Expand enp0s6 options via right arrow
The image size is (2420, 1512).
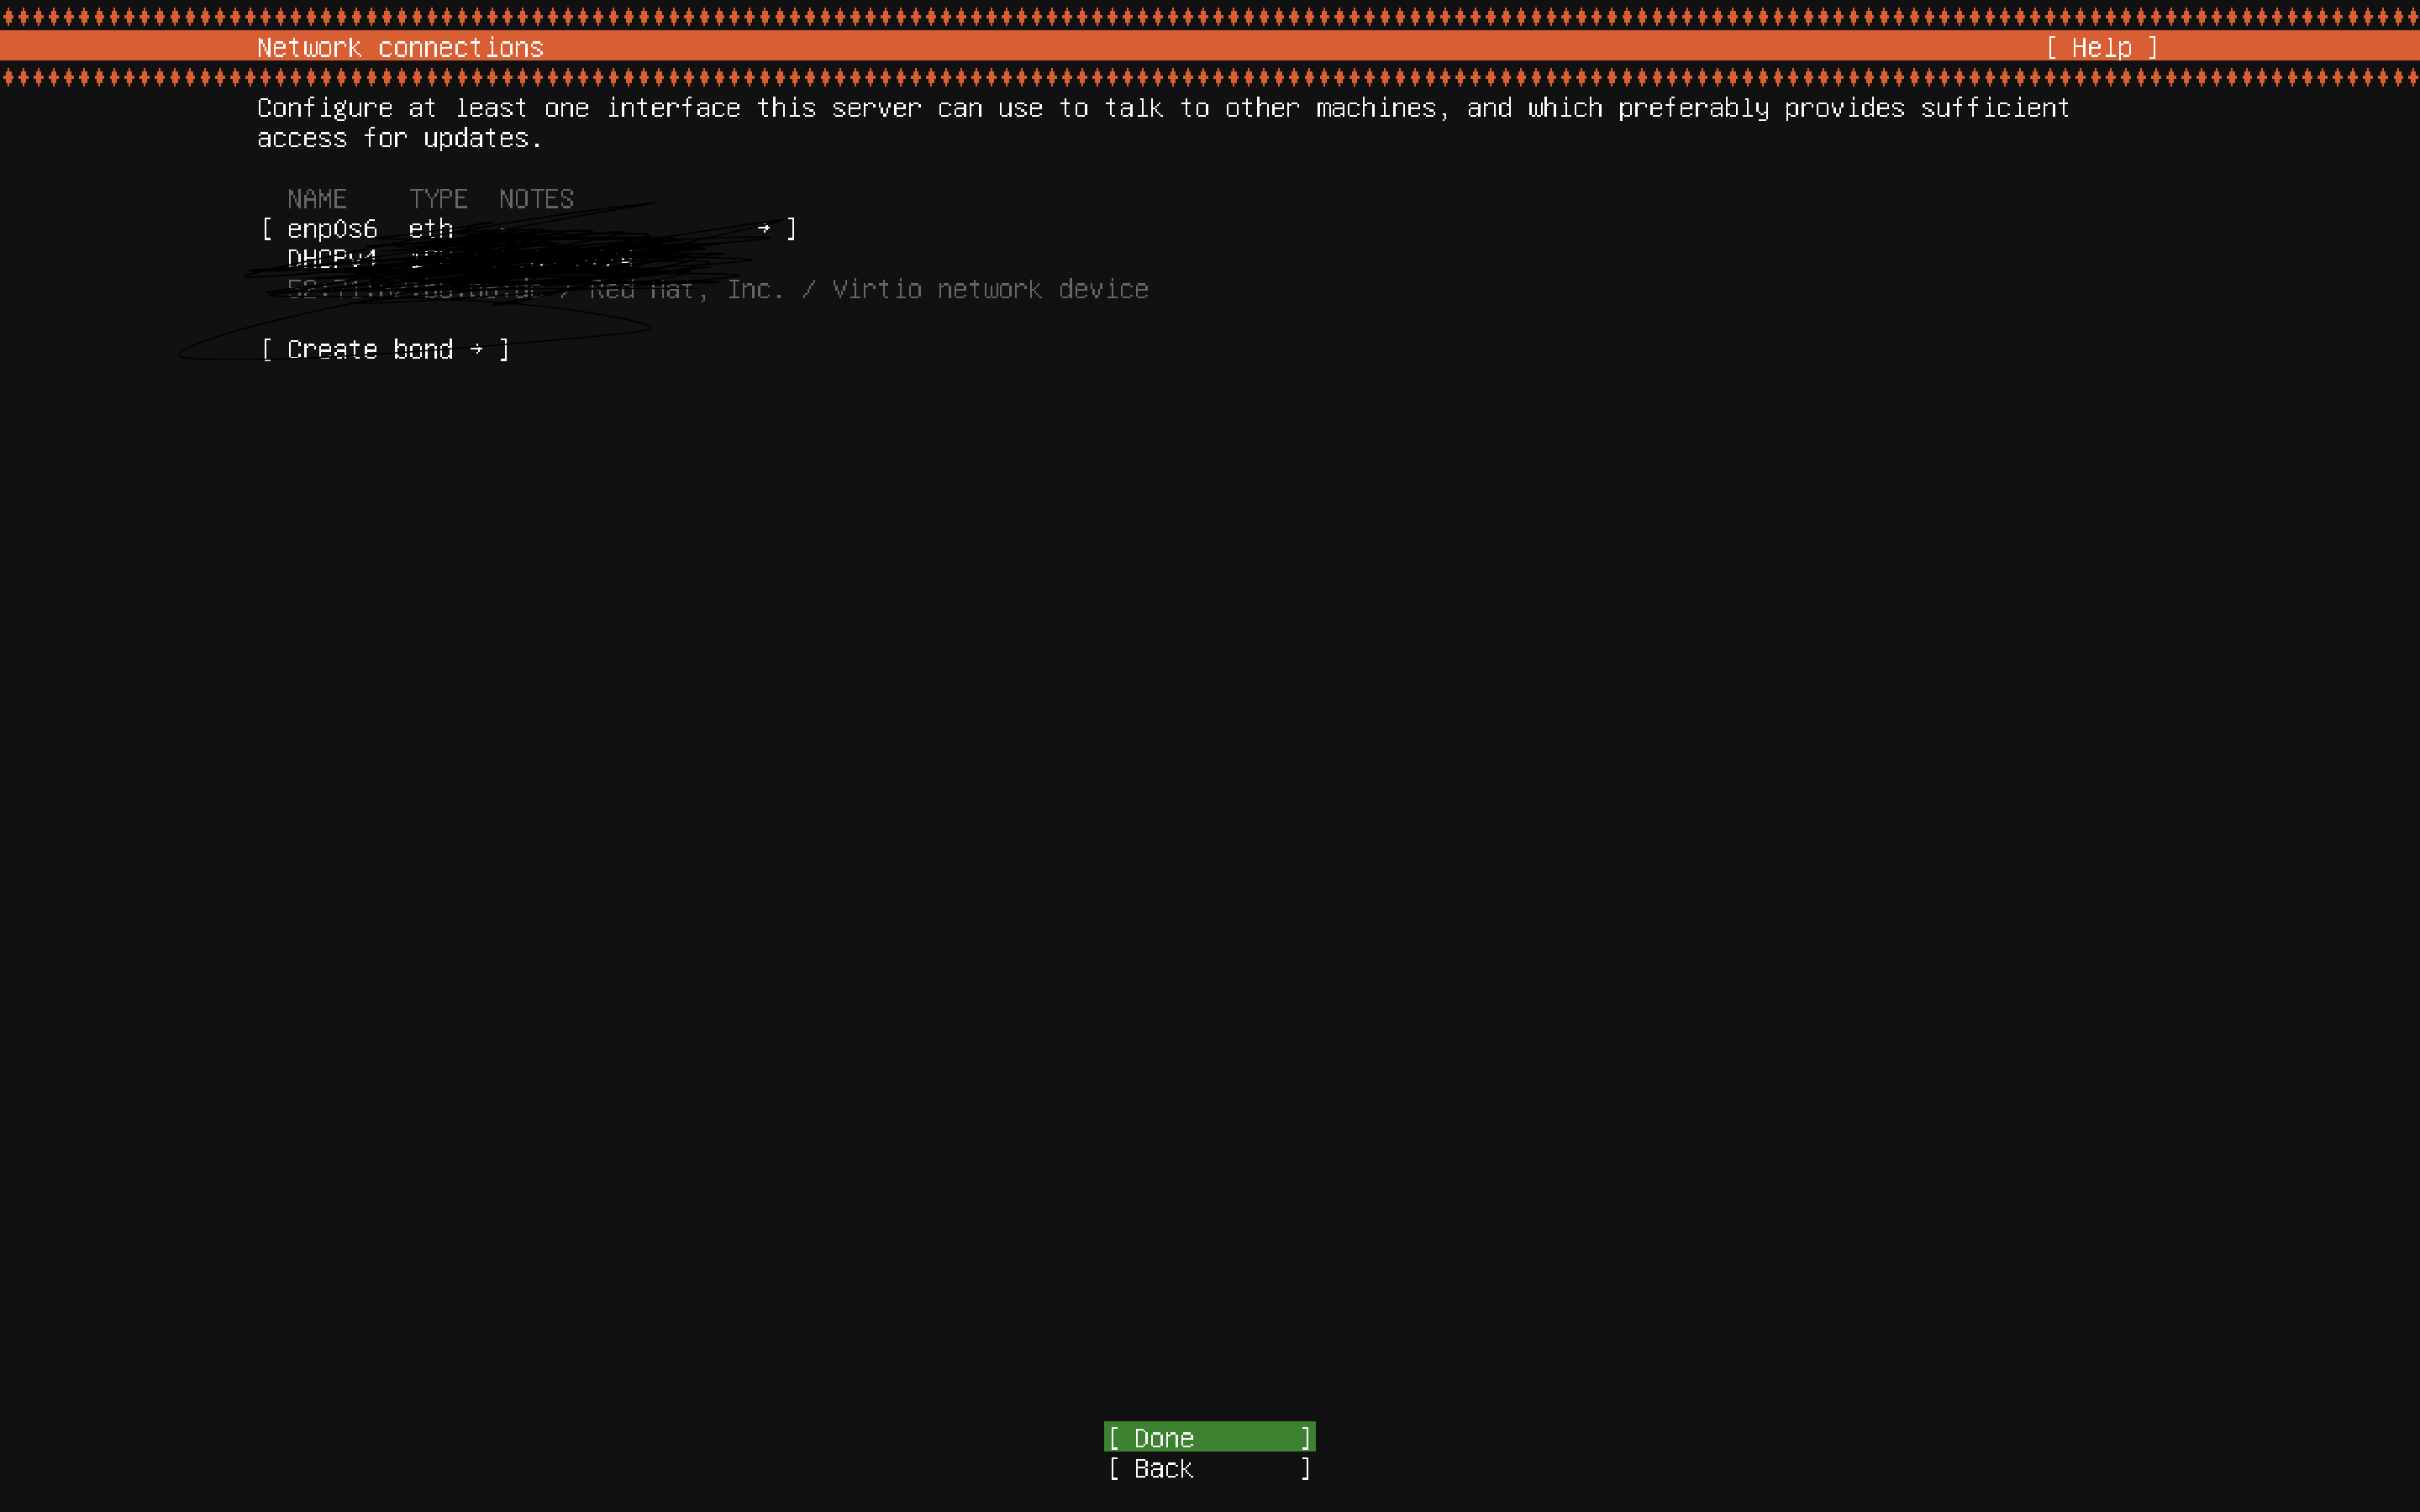pyautogui.click(x=764, y=229)
